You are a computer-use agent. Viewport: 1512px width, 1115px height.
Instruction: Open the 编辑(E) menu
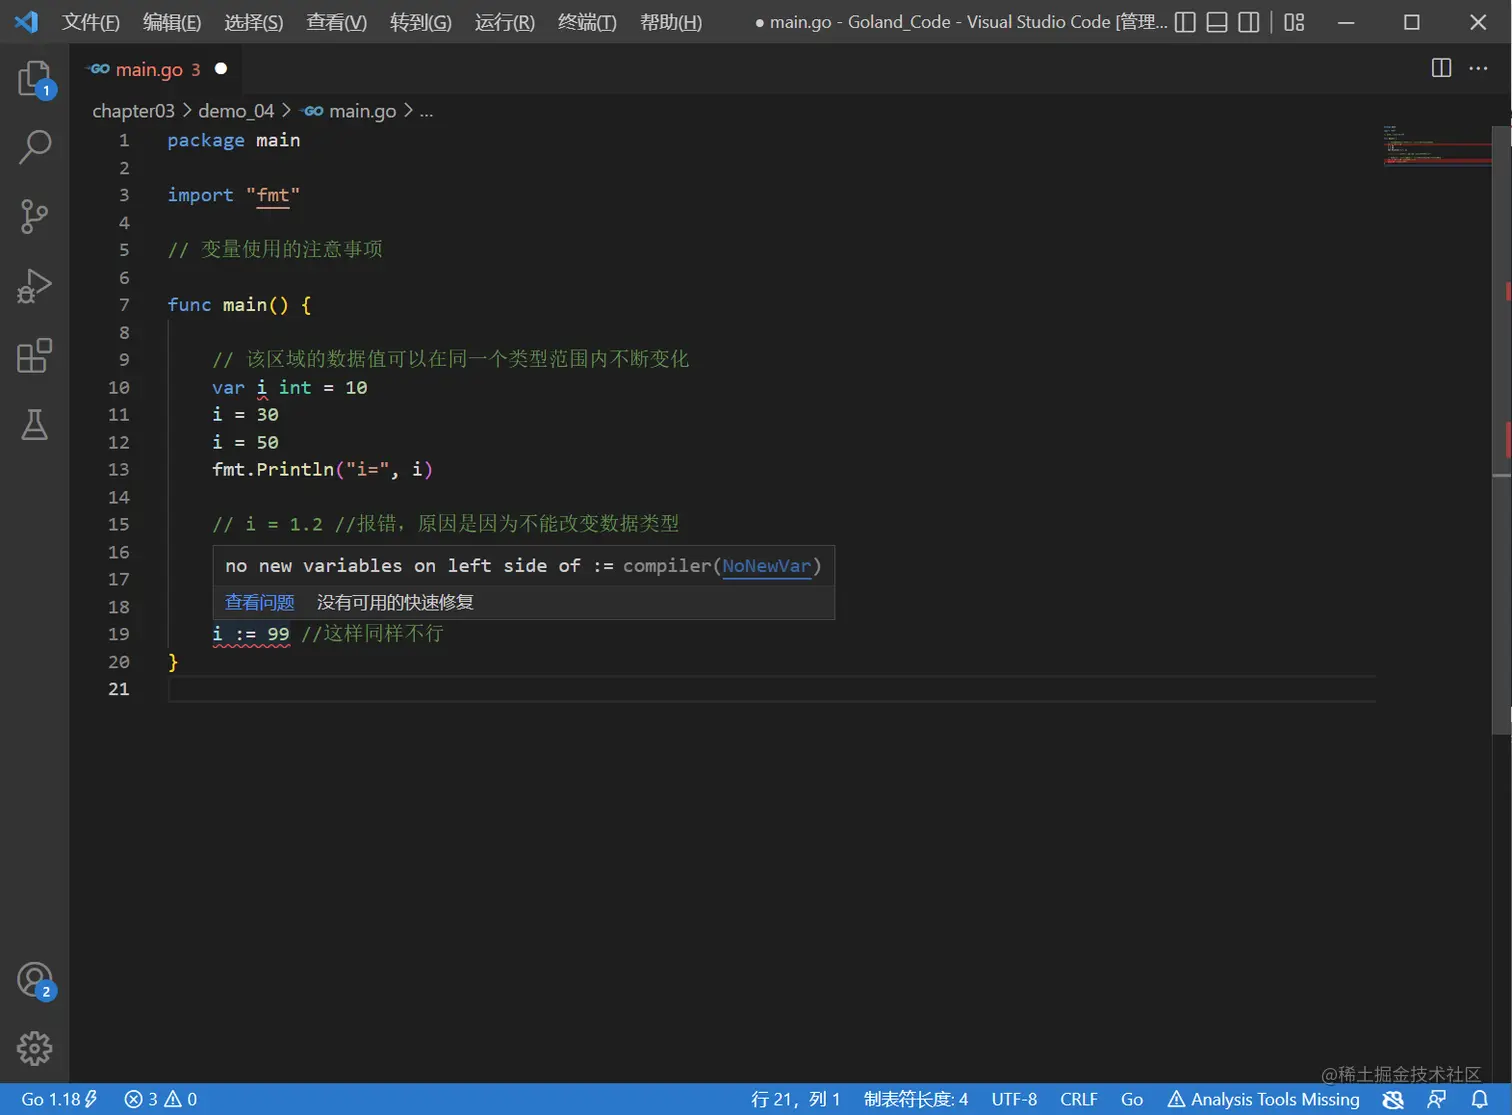(172, 22)
